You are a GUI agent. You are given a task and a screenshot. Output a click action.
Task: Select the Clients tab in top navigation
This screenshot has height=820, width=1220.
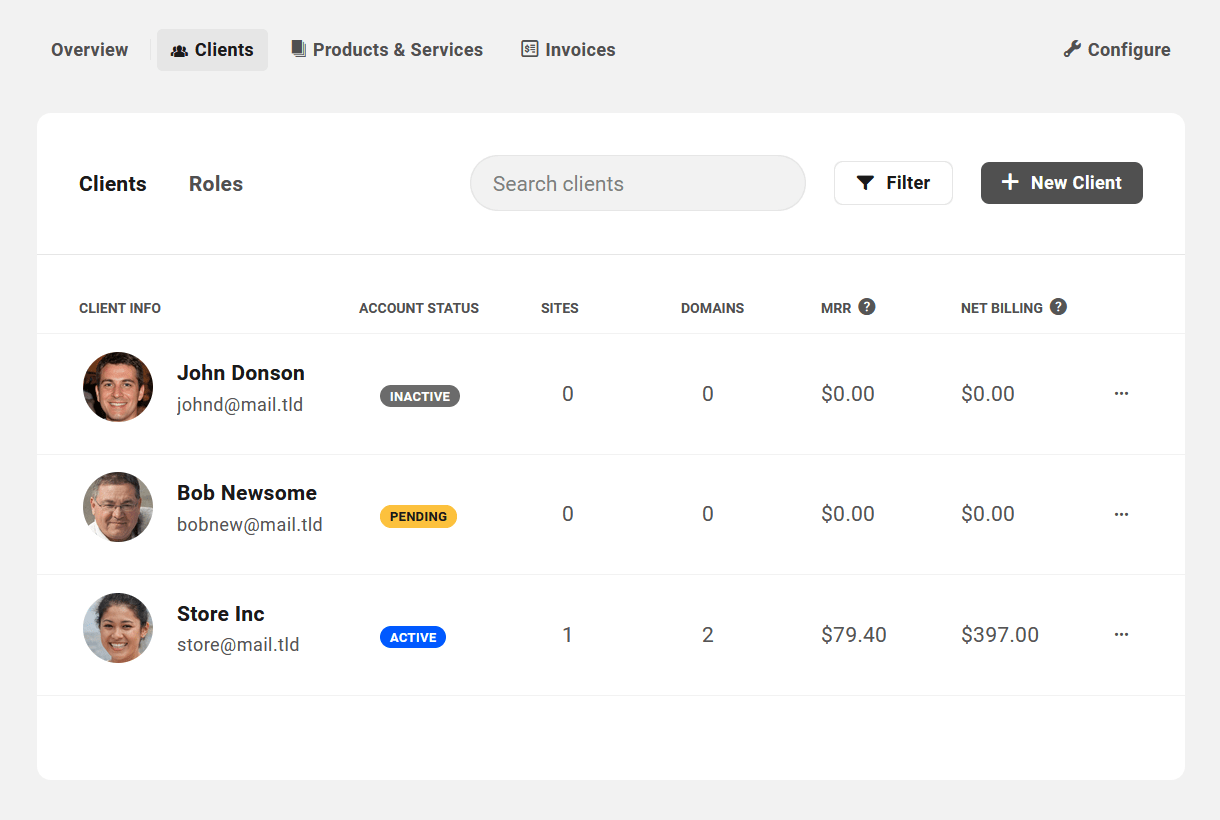point(212,50)
